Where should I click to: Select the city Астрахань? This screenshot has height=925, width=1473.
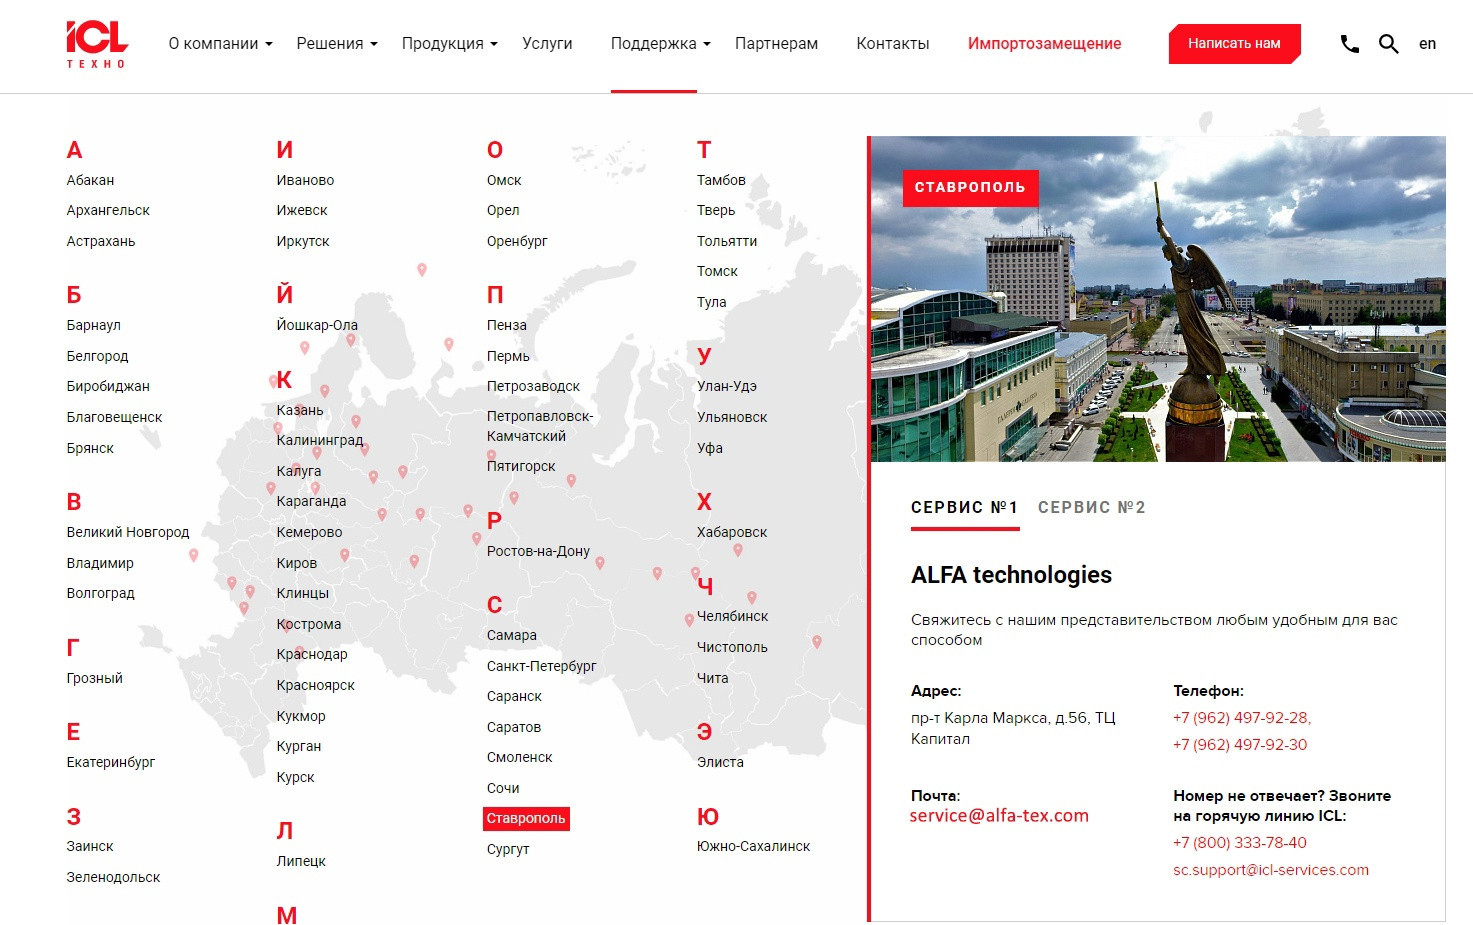click(x=101, y=242)
